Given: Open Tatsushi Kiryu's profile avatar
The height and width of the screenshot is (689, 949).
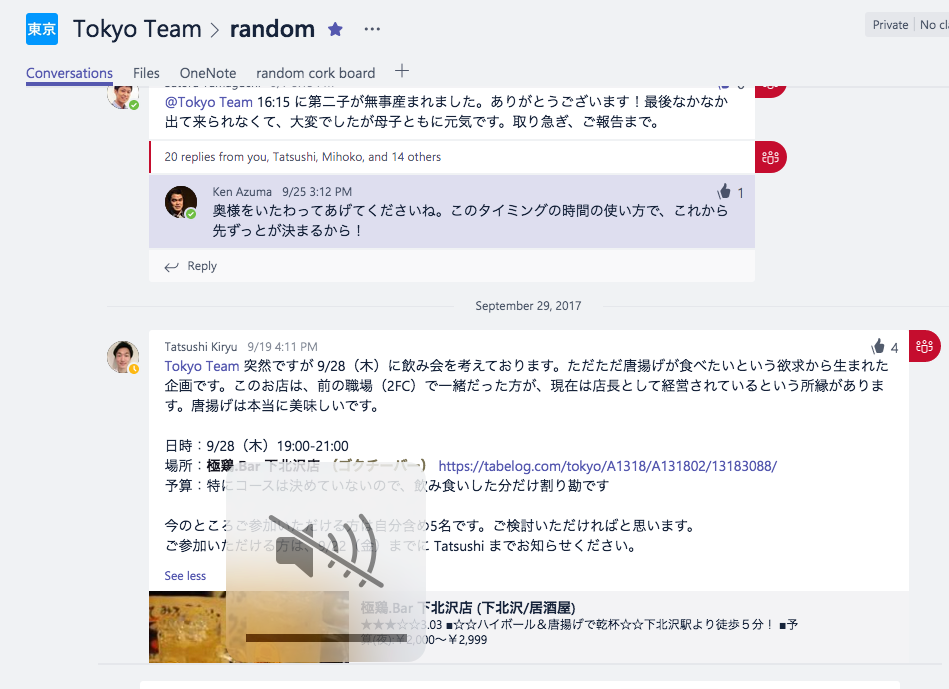Looking at the screenshot, I should pyautogui.click(x=123, y=357).
